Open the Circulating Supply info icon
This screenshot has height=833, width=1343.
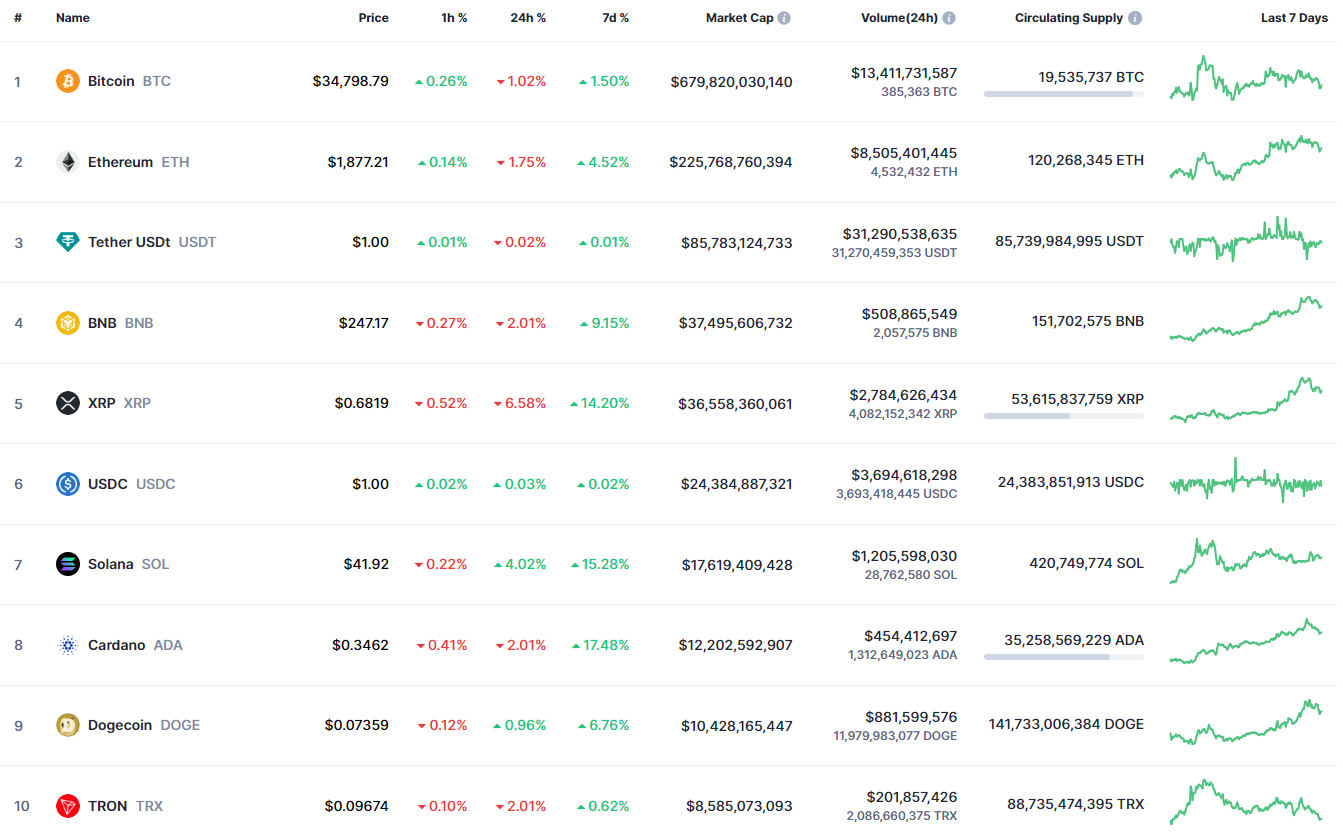tap(1135, 18)
